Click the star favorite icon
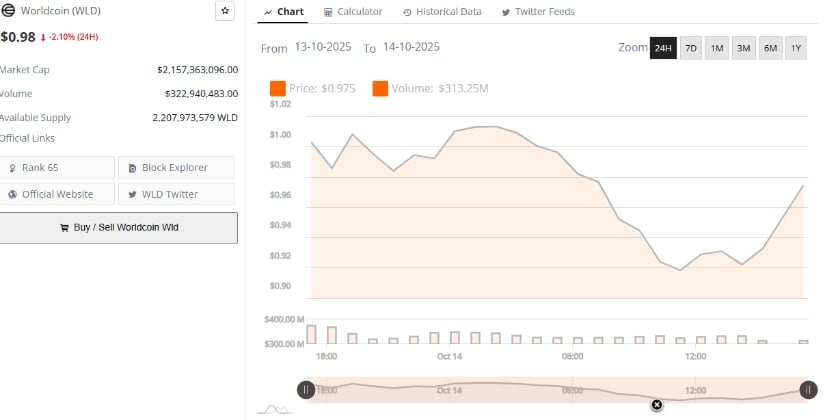The width and height of the screenshot is (825, 420). (x=225, y=11)
